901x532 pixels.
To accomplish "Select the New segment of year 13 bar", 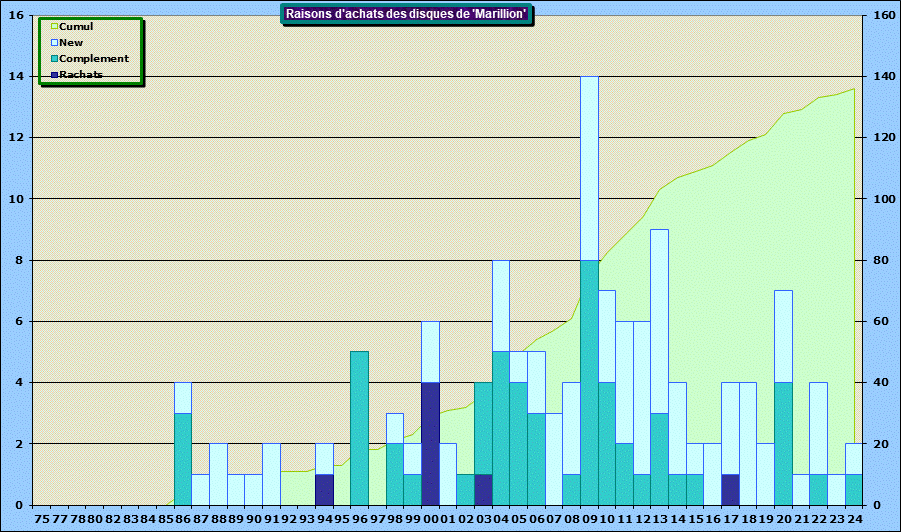I will 660,322.
